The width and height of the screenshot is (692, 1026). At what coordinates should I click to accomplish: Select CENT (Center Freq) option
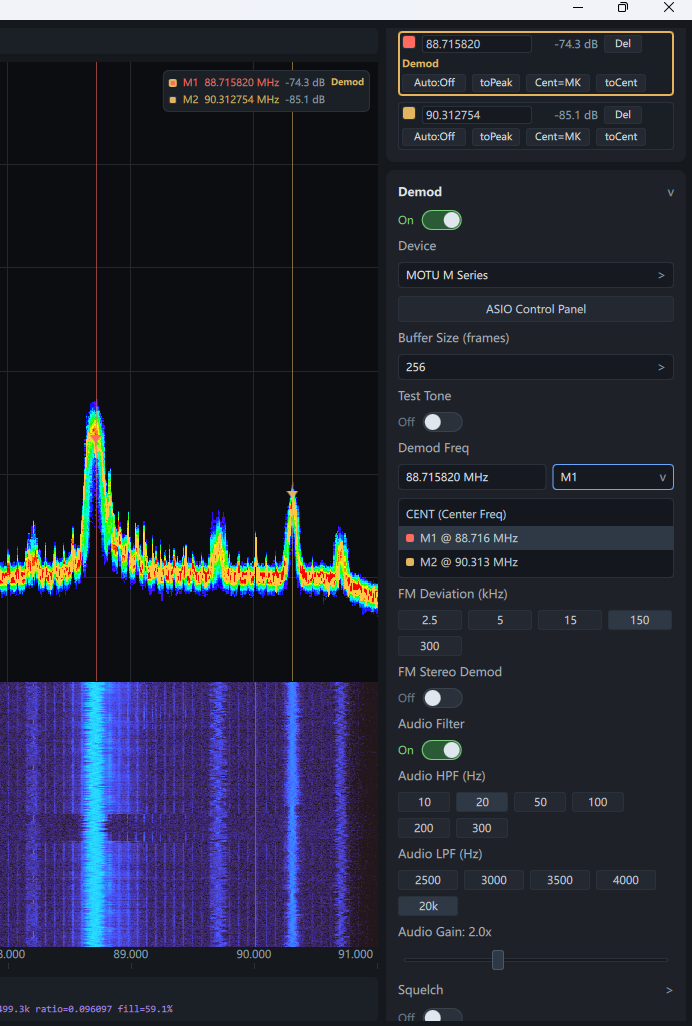tap(535, 514)
